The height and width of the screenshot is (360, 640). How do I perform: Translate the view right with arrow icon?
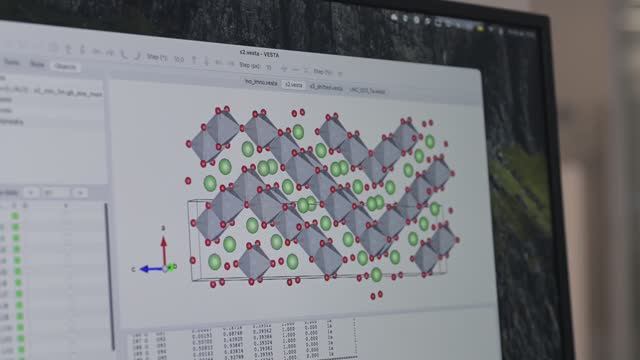pyautogui.click(x=231, y=63)
